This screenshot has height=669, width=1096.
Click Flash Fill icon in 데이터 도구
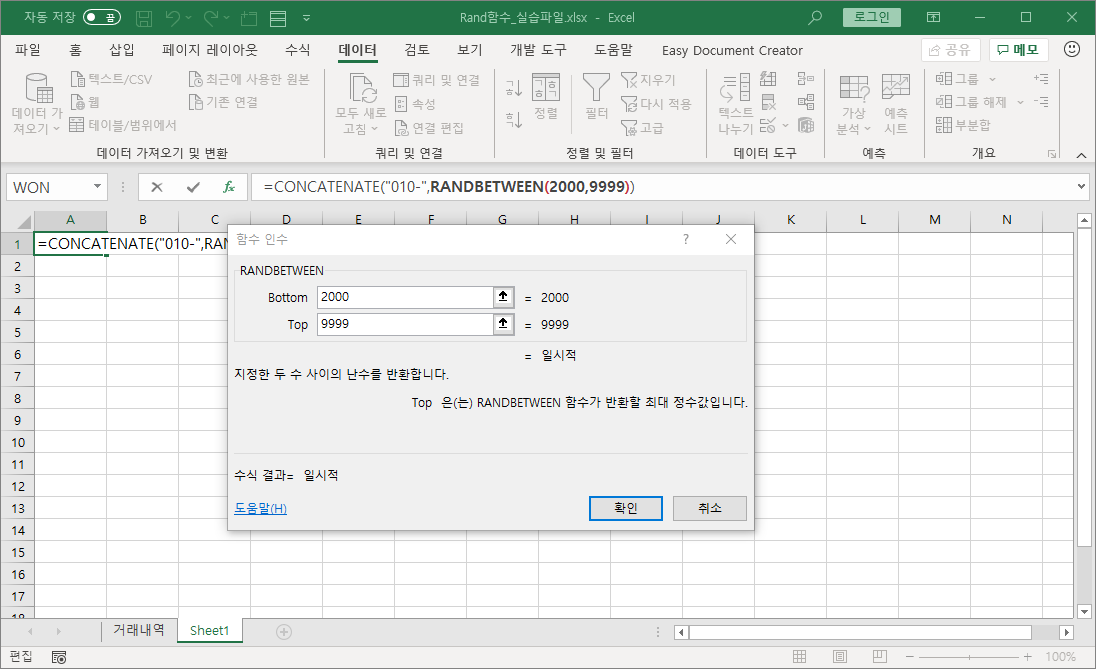pos(768,78)
